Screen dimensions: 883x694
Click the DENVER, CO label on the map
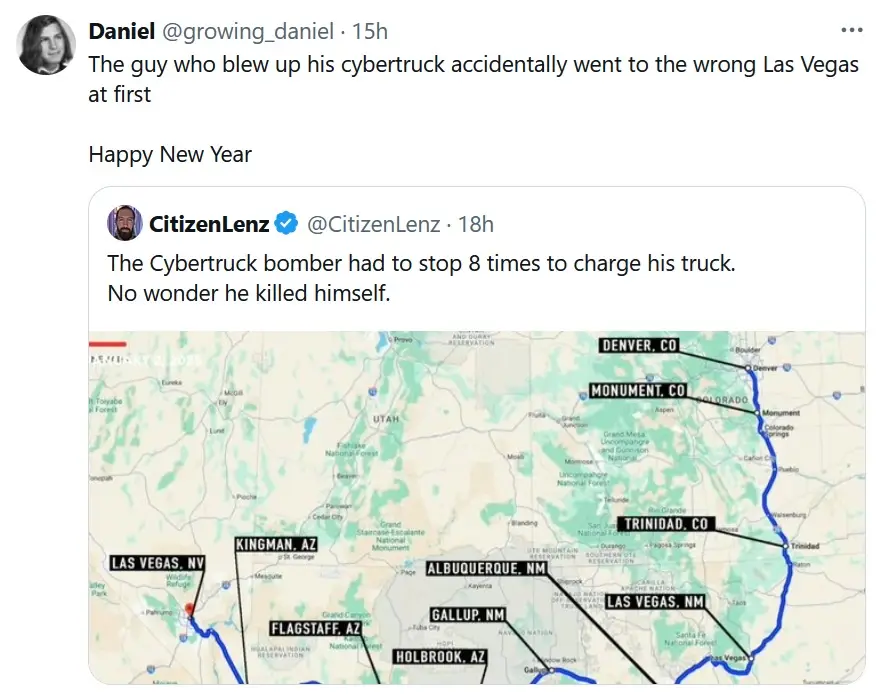pyautogui.click(x=639, y=345)
